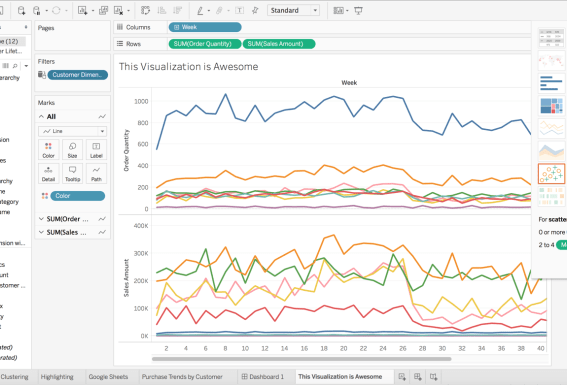The image size is (567, 385).
Task: Open the data pane options dropdown arrow
Action: pyautogui.click(x=26, y=66)
